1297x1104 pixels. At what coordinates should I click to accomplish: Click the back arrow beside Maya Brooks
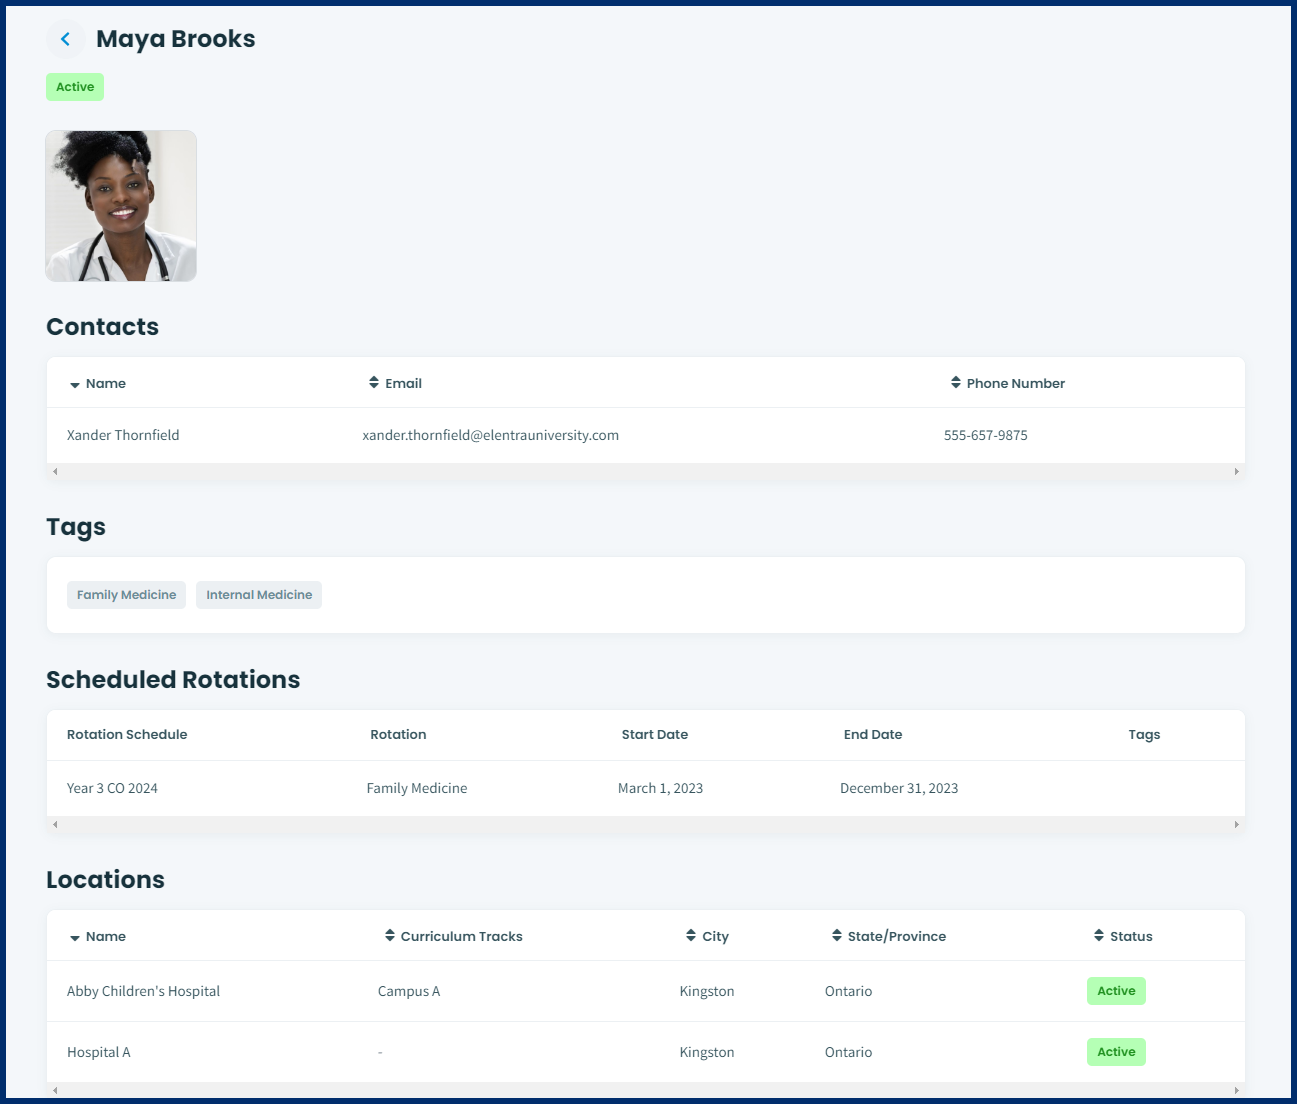tap(65, 38)
